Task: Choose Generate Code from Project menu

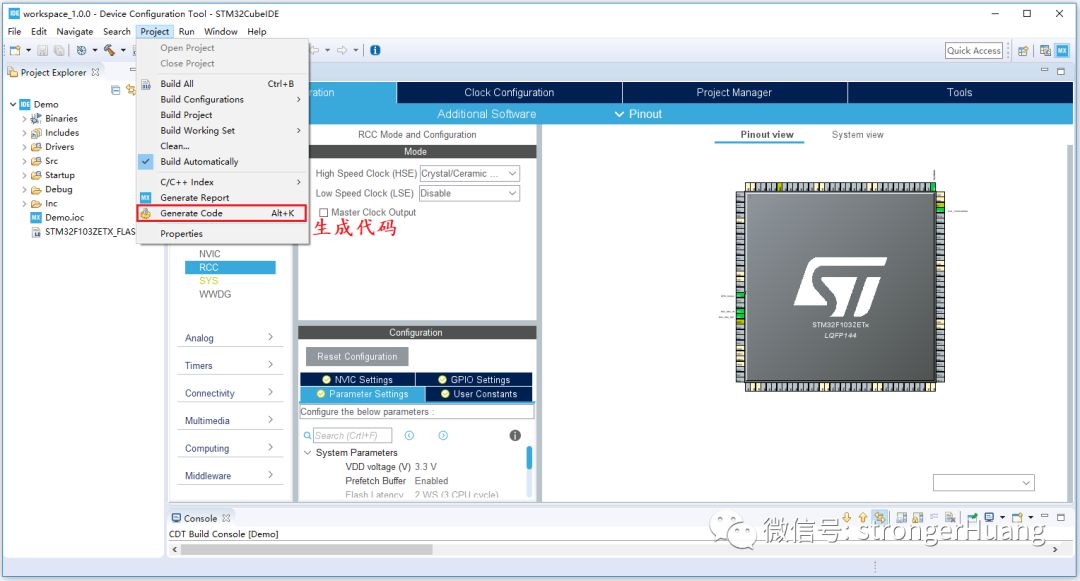Action: pos(222,213)
